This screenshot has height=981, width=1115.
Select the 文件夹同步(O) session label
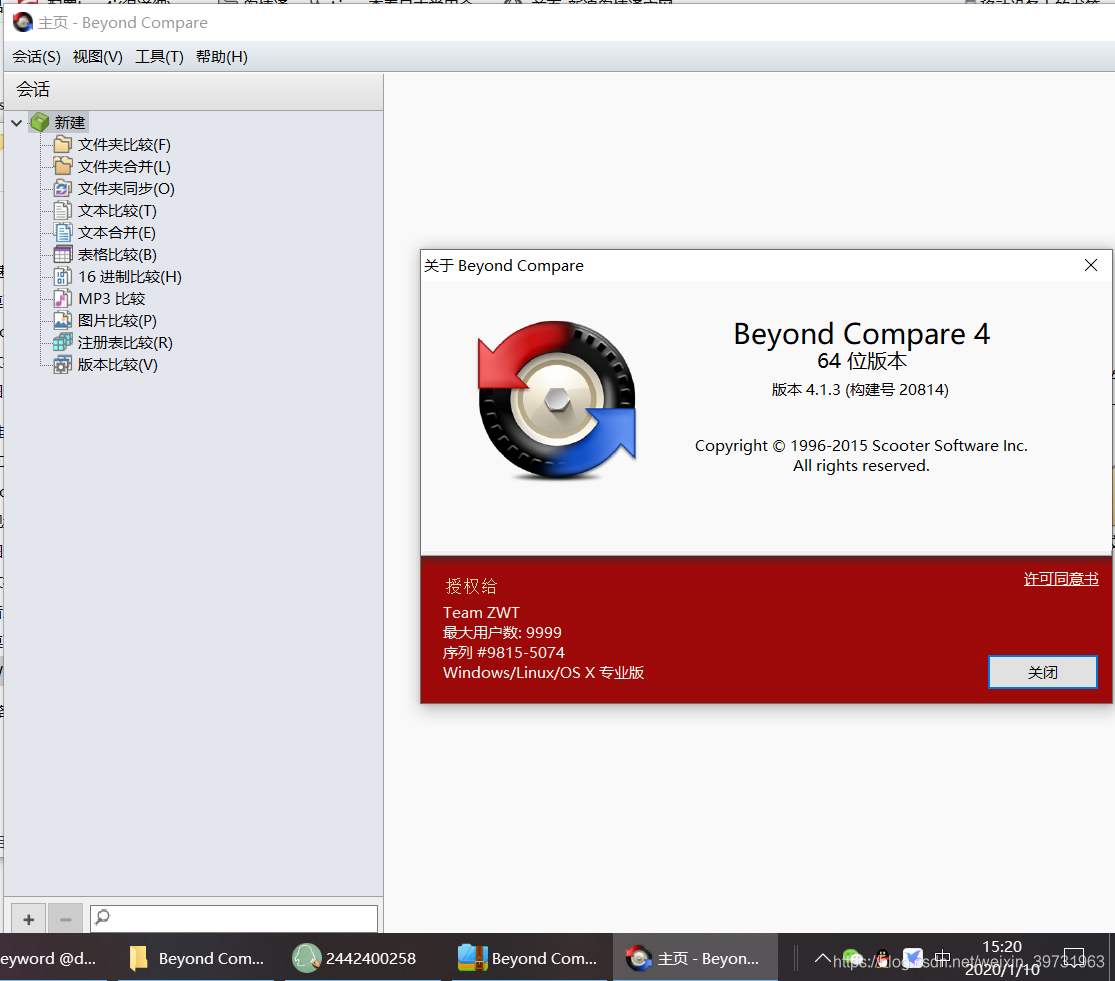tap(126, 189)
